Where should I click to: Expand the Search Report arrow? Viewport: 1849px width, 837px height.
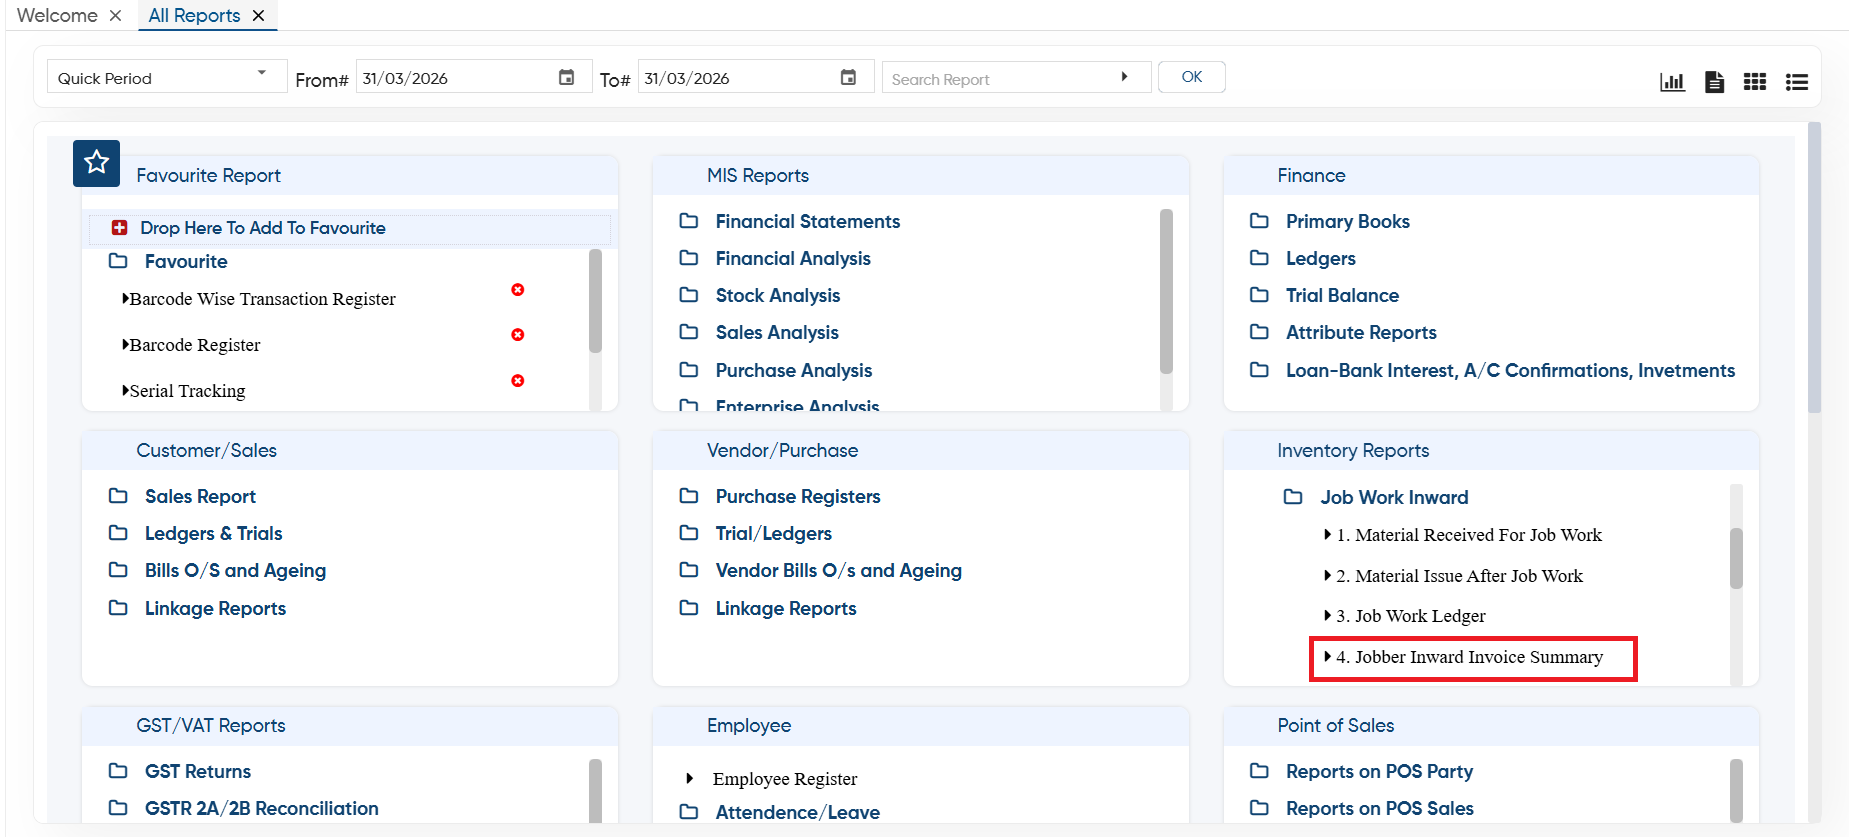coord(1125,77)
